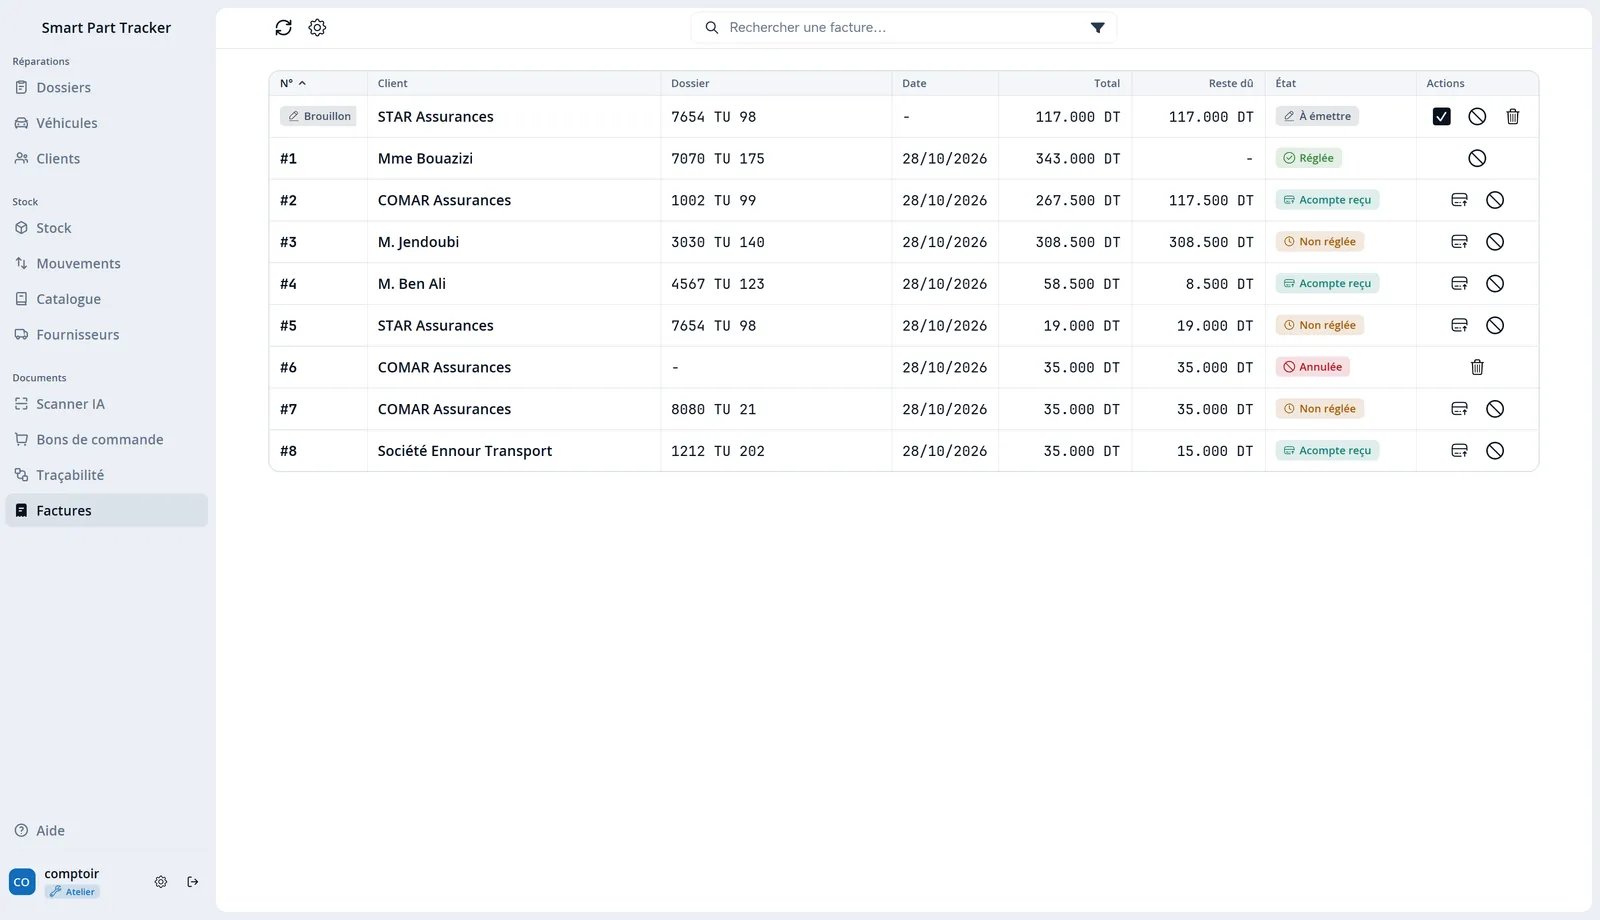
Task: Open Fournisseurs in the sidebar
Action: pos(107,335)
